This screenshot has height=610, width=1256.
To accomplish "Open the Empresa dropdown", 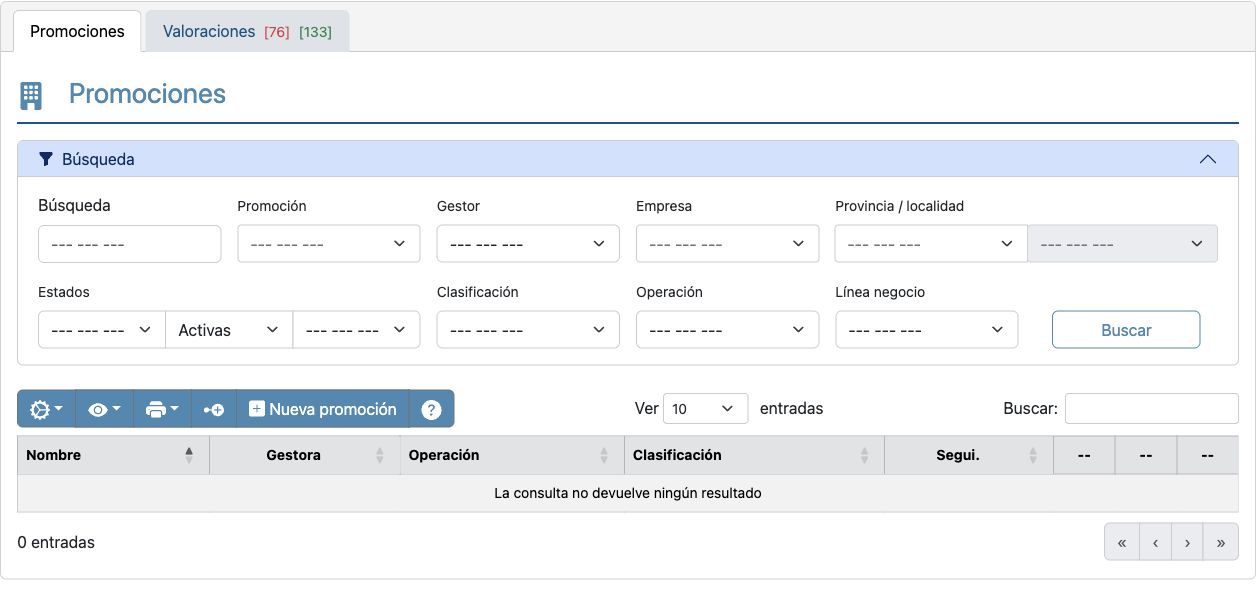I will coord(727,244).
